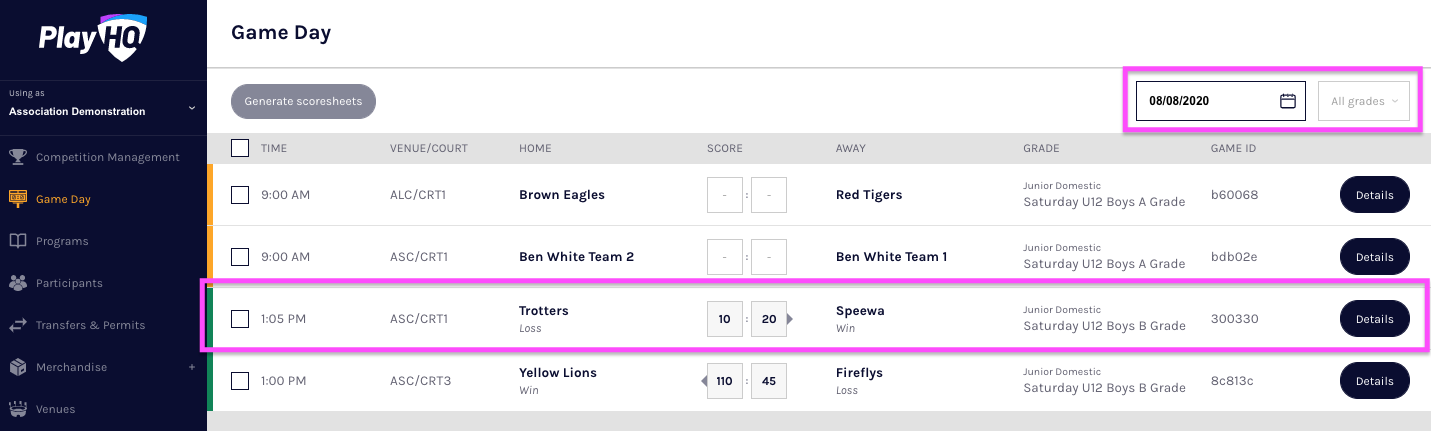
Task: Go to Programs in the sidebar
Action: 62,241
